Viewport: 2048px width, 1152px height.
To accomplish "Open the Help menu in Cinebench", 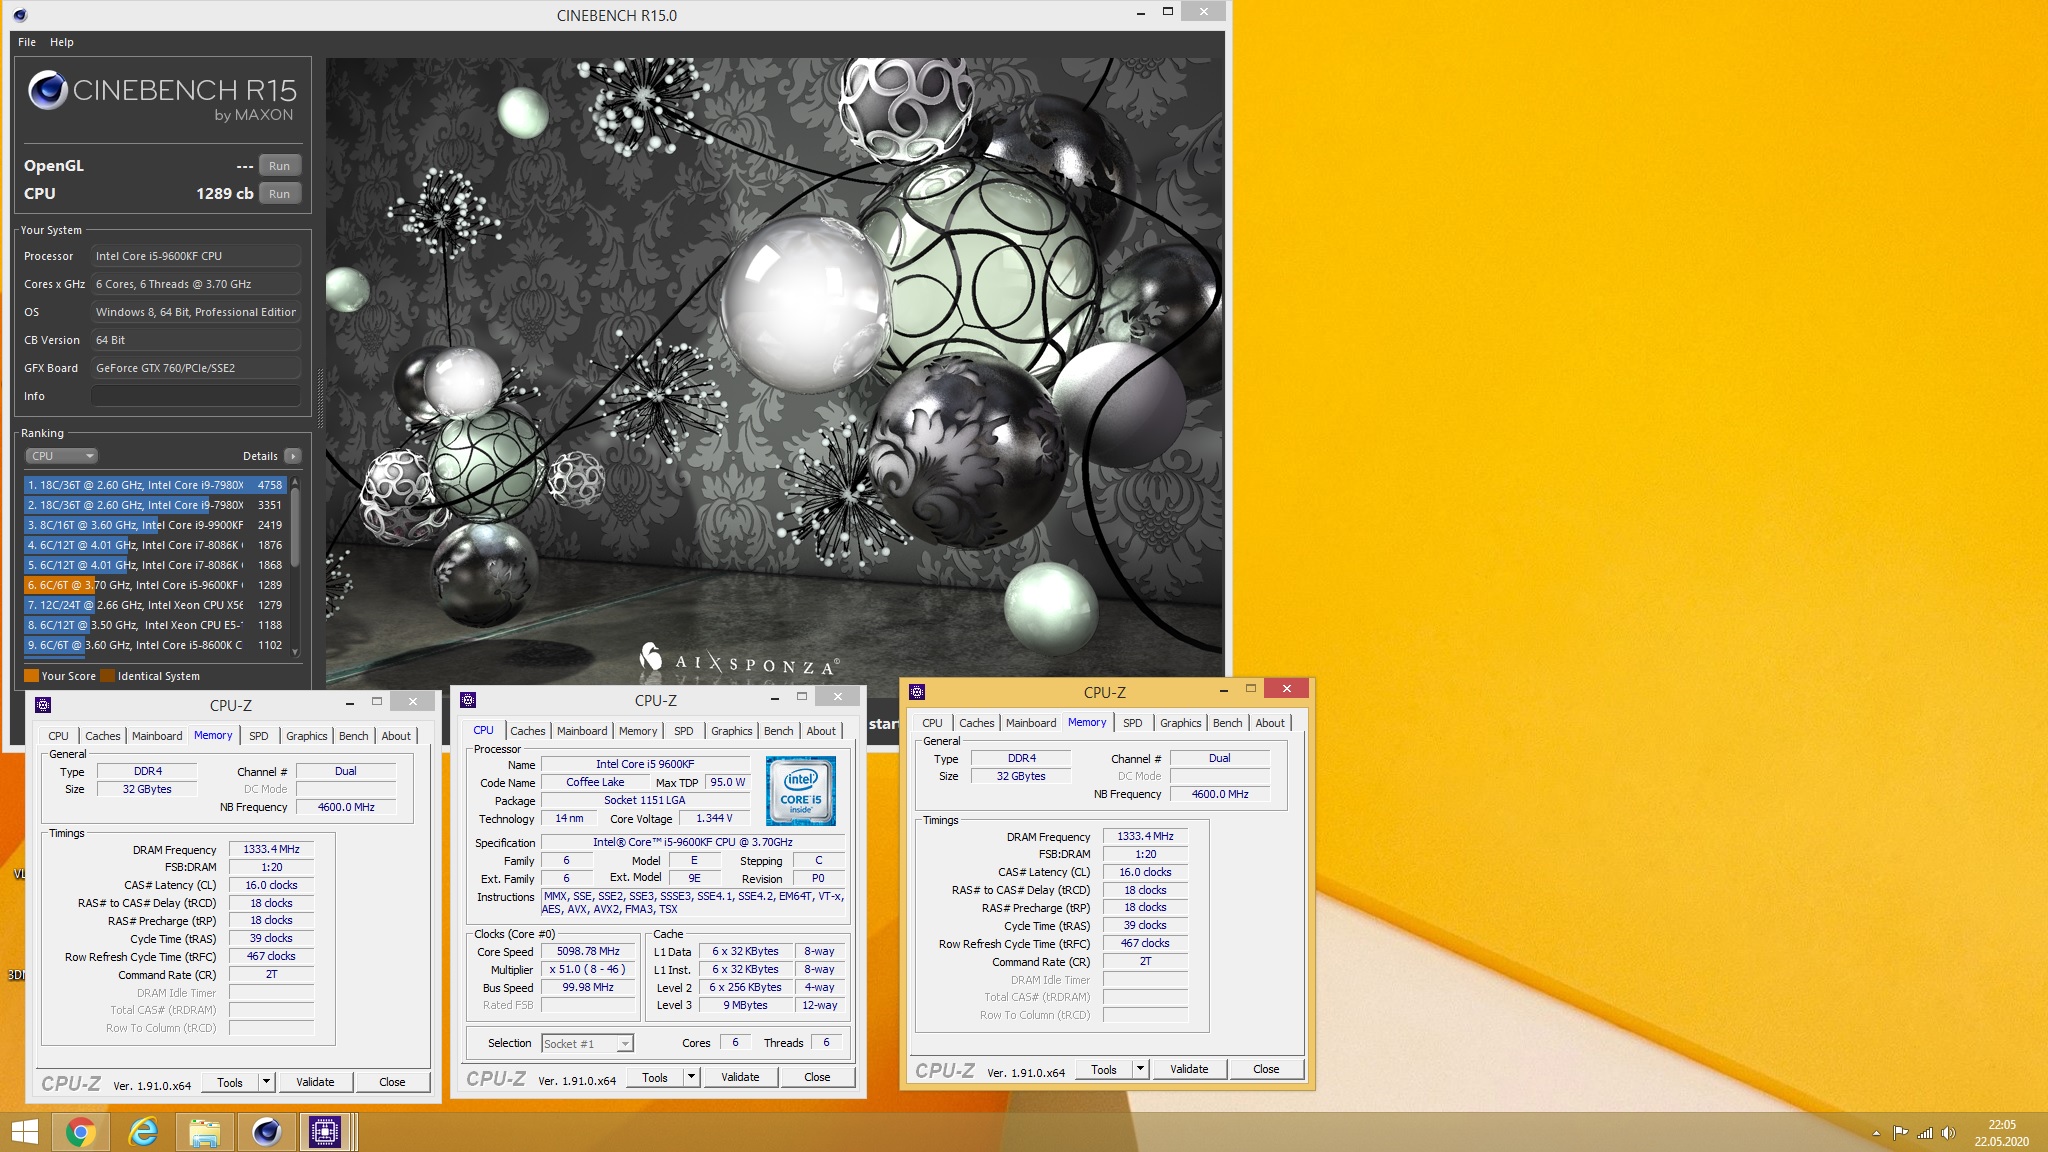I will [62, 42].
